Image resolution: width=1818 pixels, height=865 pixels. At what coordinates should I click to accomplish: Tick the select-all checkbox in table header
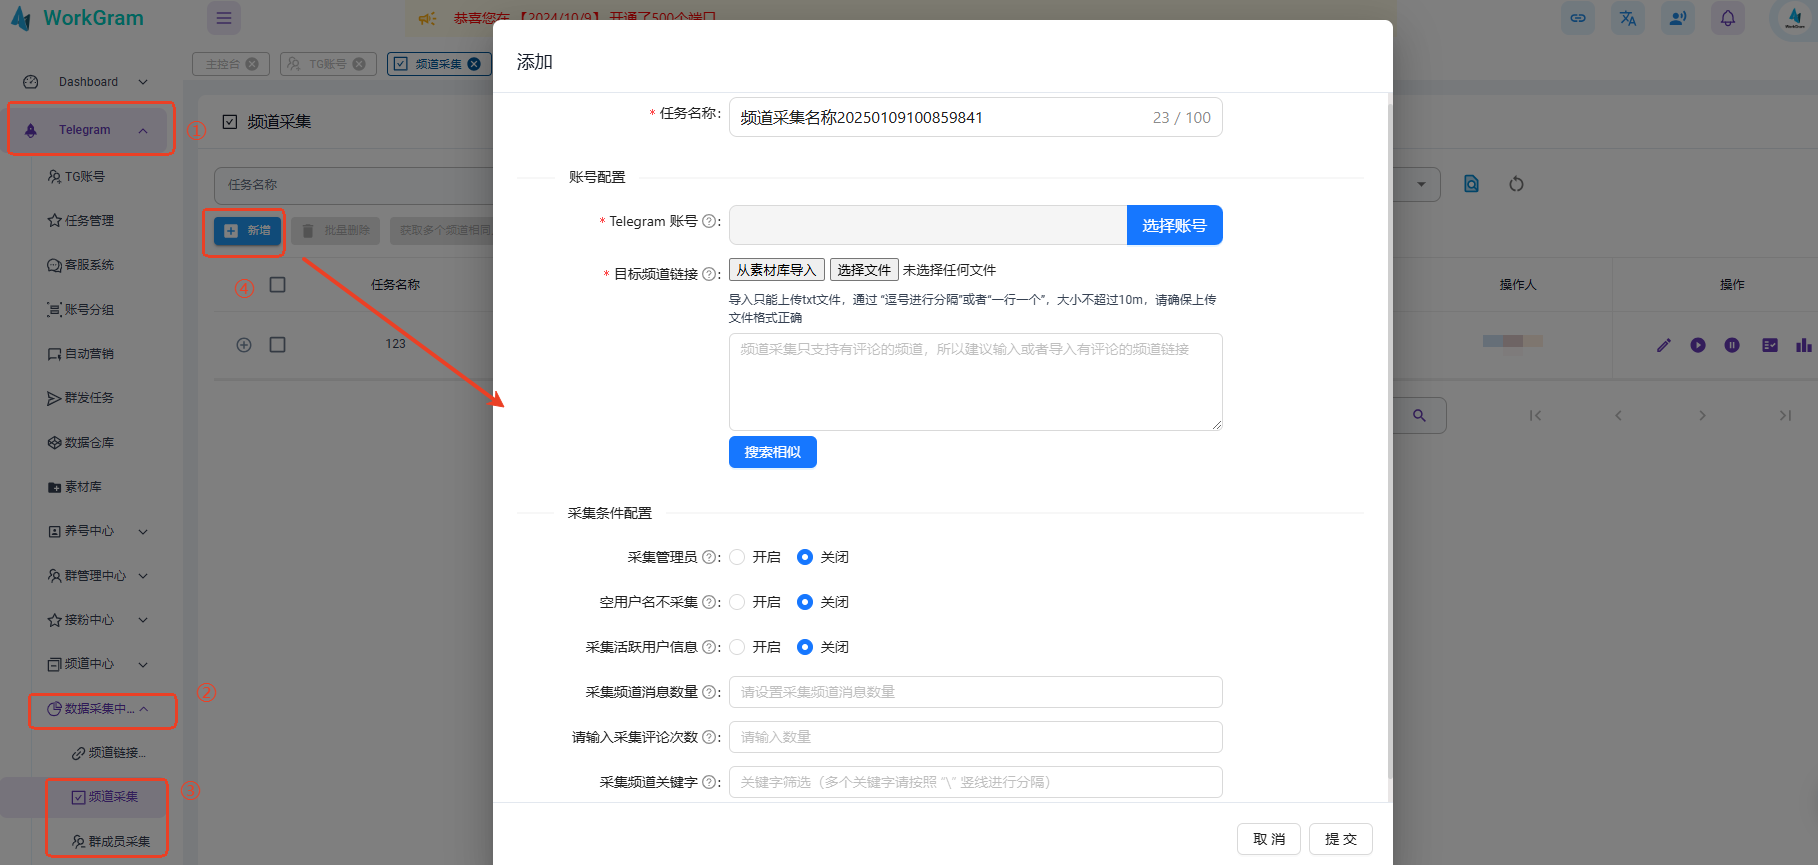(278, 285)
